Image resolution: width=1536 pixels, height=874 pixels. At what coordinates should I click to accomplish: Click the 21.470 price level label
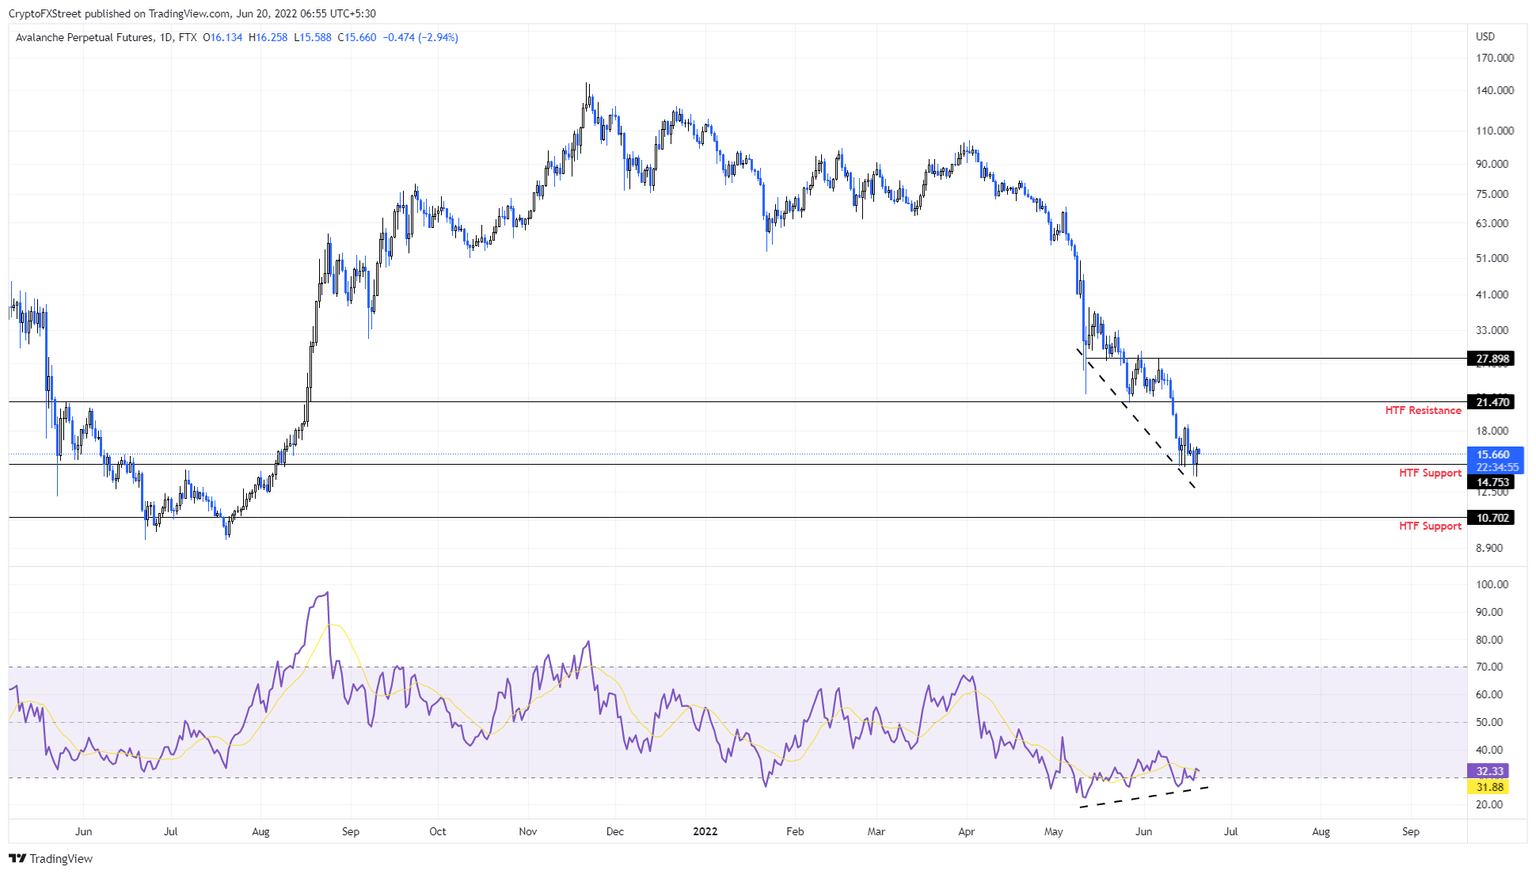[x=1493, y=402]
